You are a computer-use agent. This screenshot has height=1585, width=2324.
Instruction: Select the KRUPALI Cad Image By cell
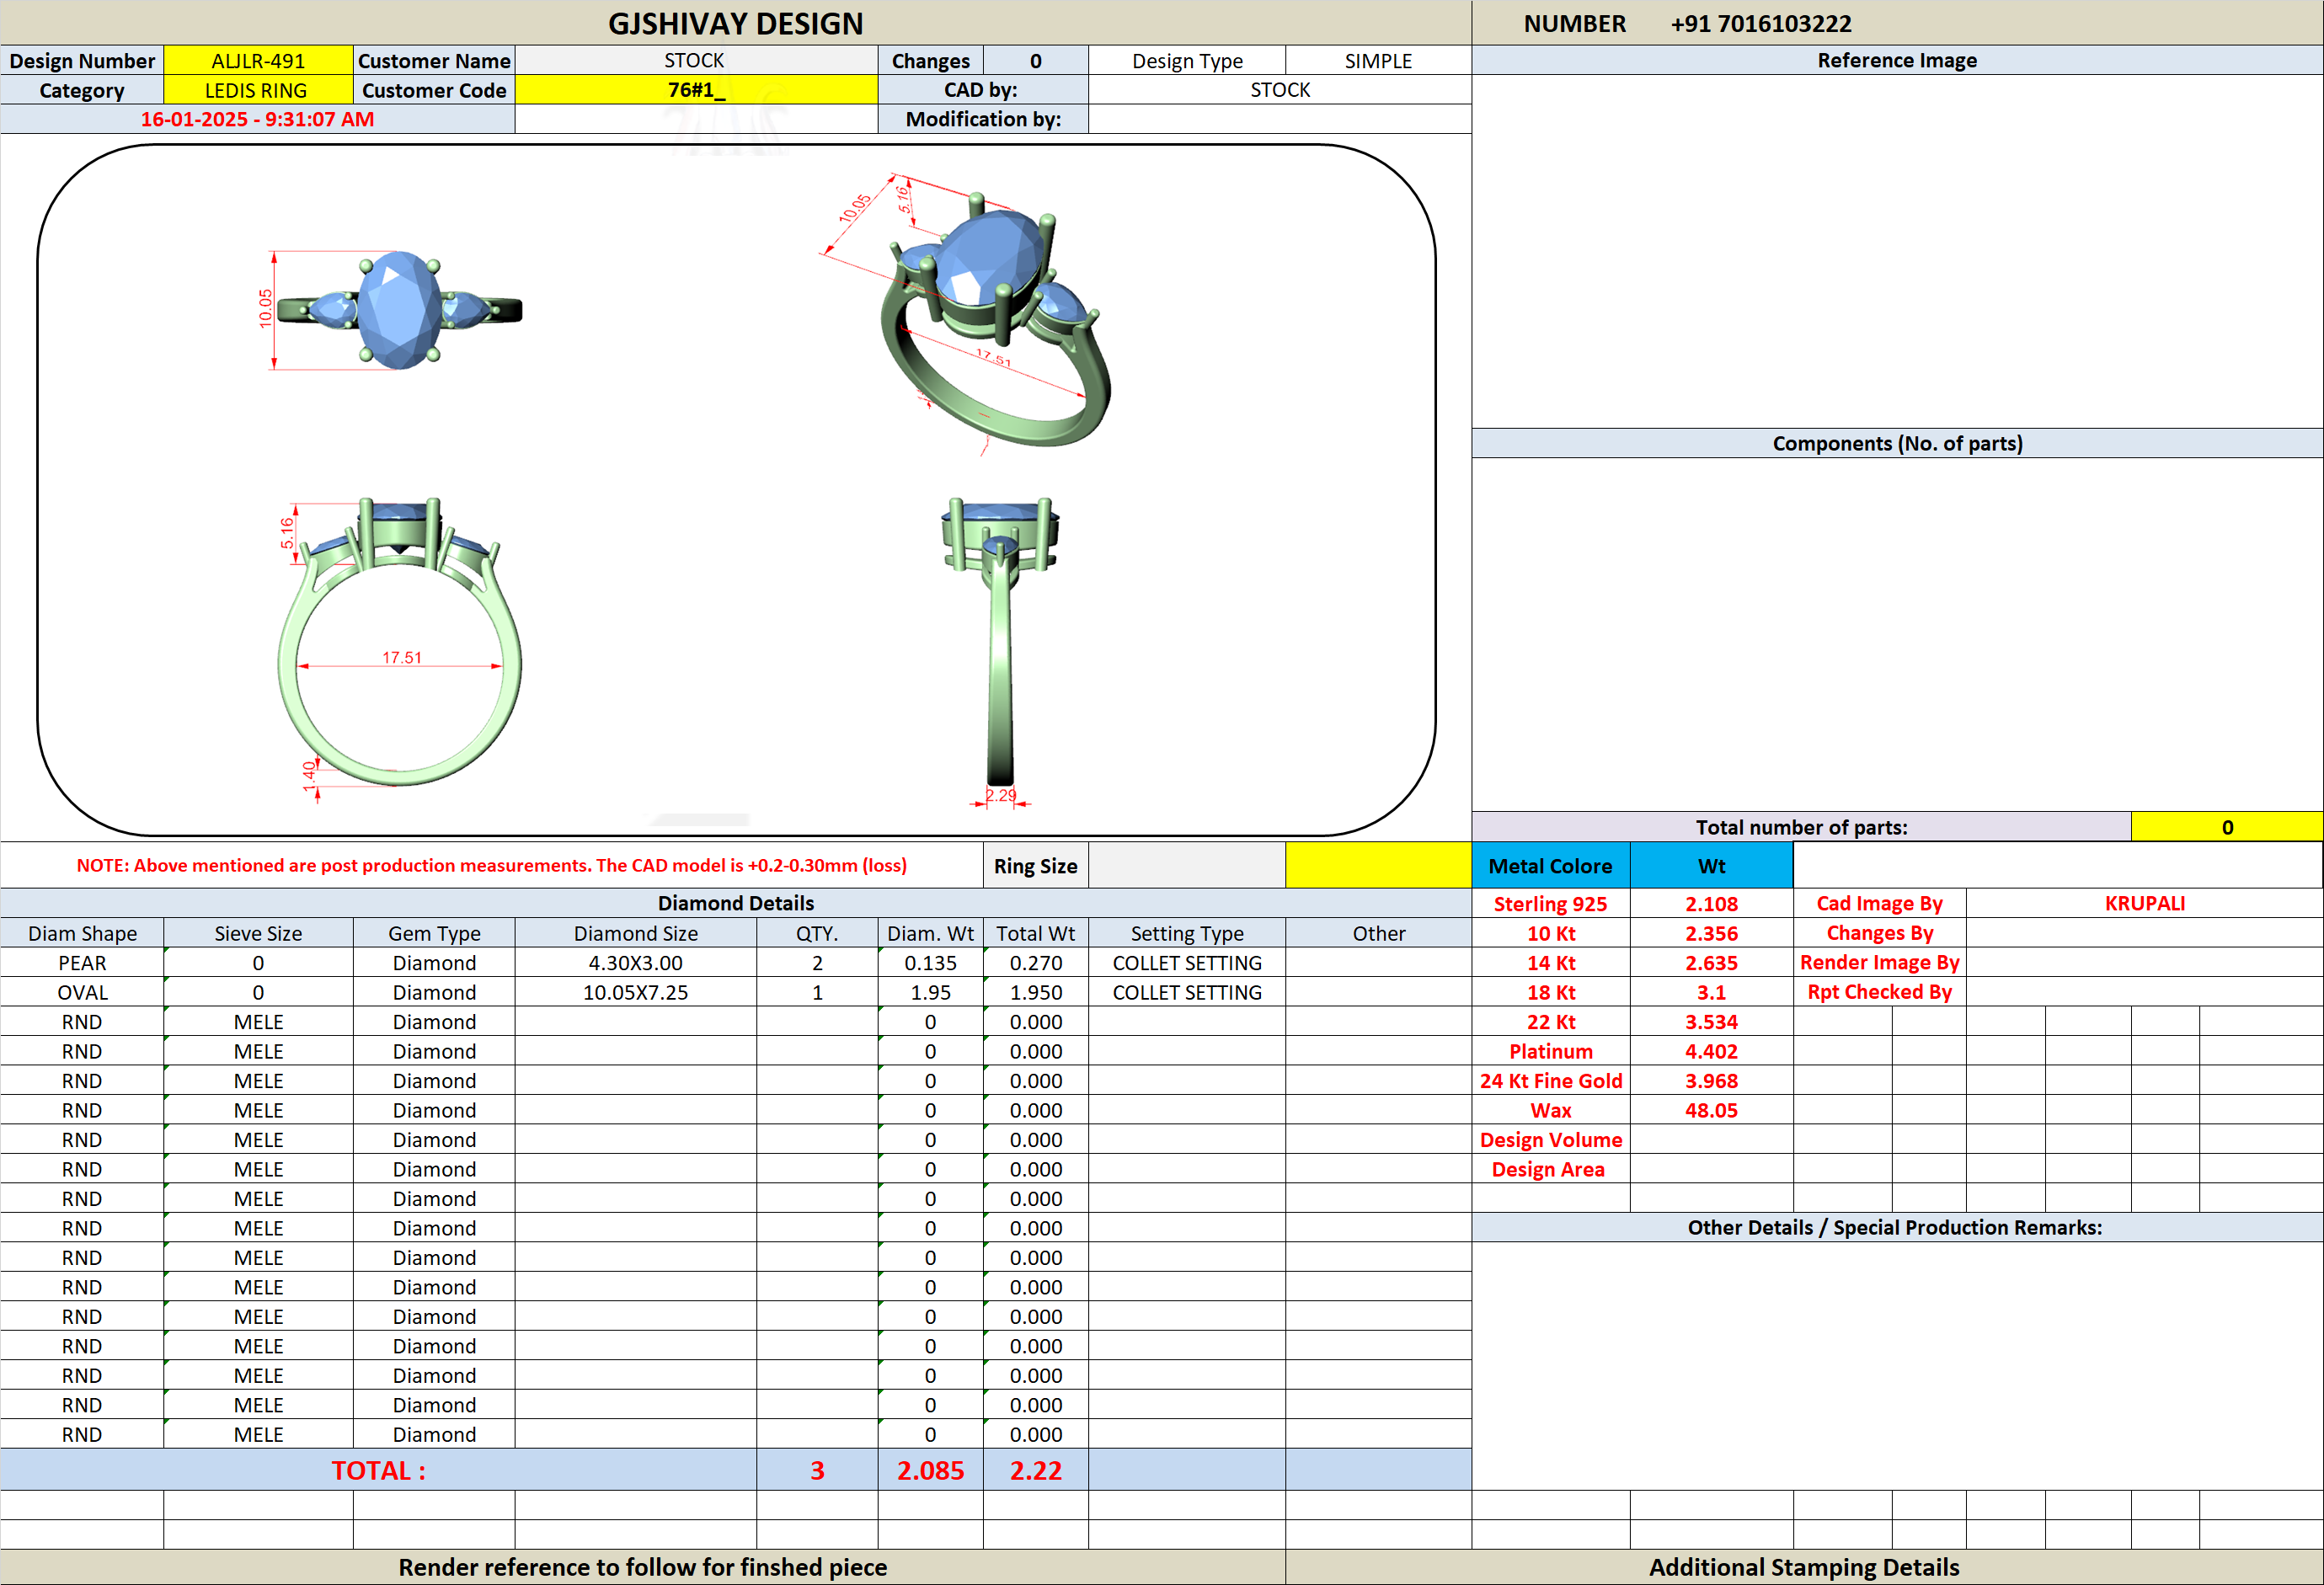tap(2144, 903)
